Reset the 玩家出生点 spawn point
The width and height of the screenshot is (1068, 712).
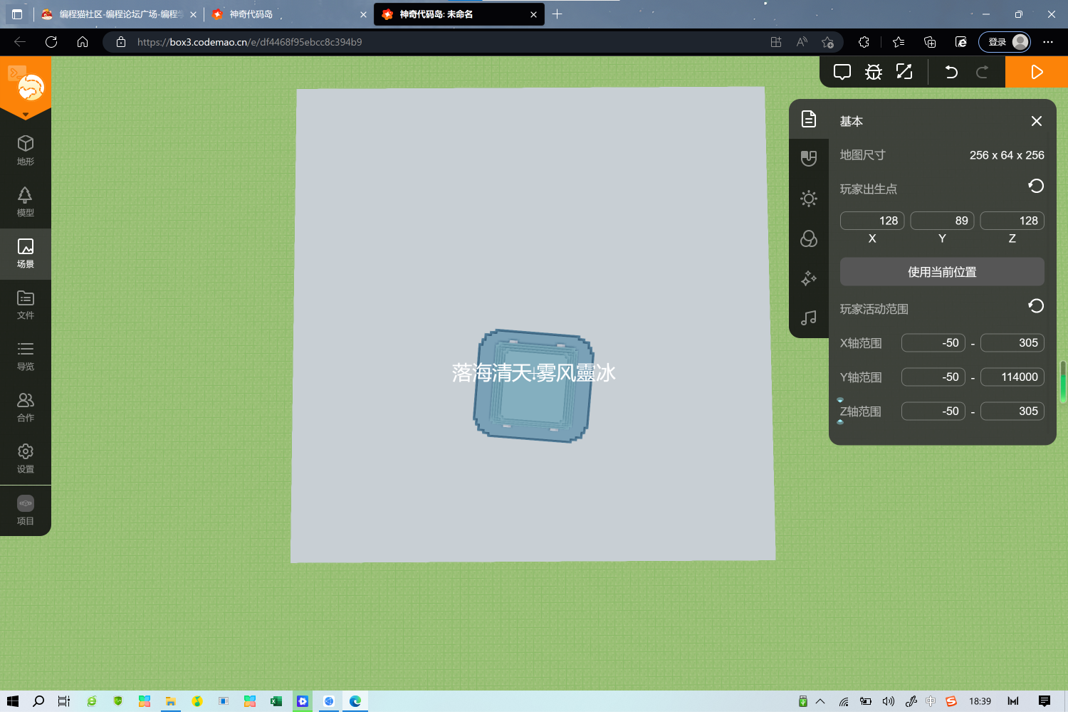click(x=1035, y=187)
